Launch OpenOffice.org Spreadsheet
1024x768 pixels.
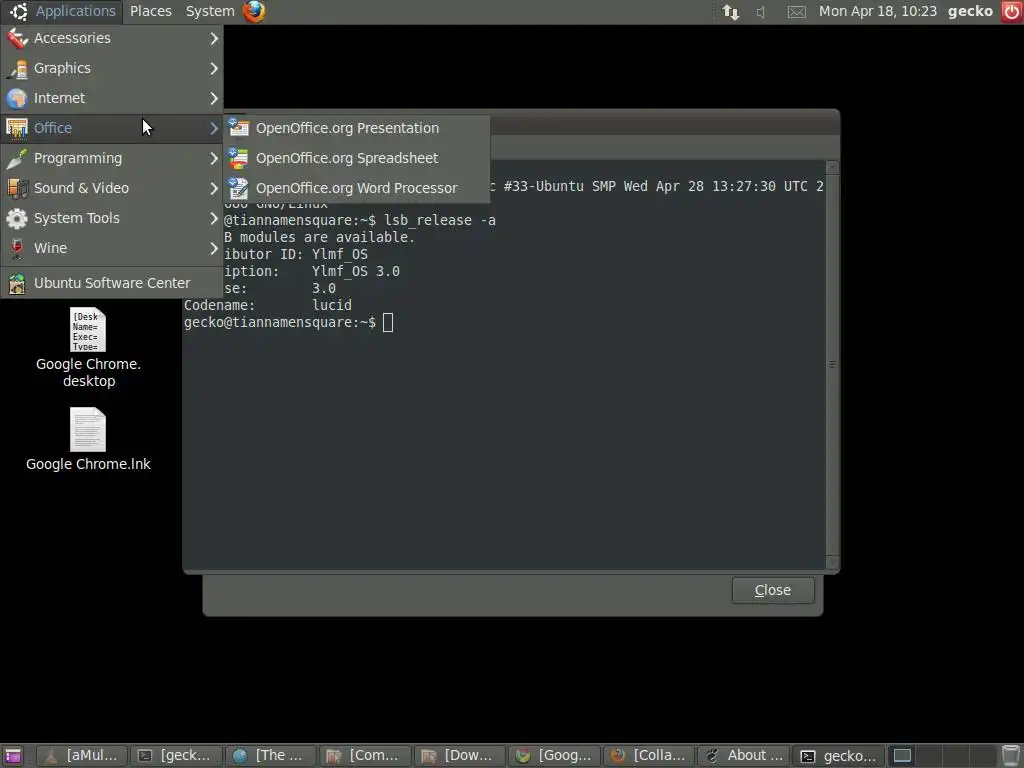pyautogui.click(x=357, y=158)
